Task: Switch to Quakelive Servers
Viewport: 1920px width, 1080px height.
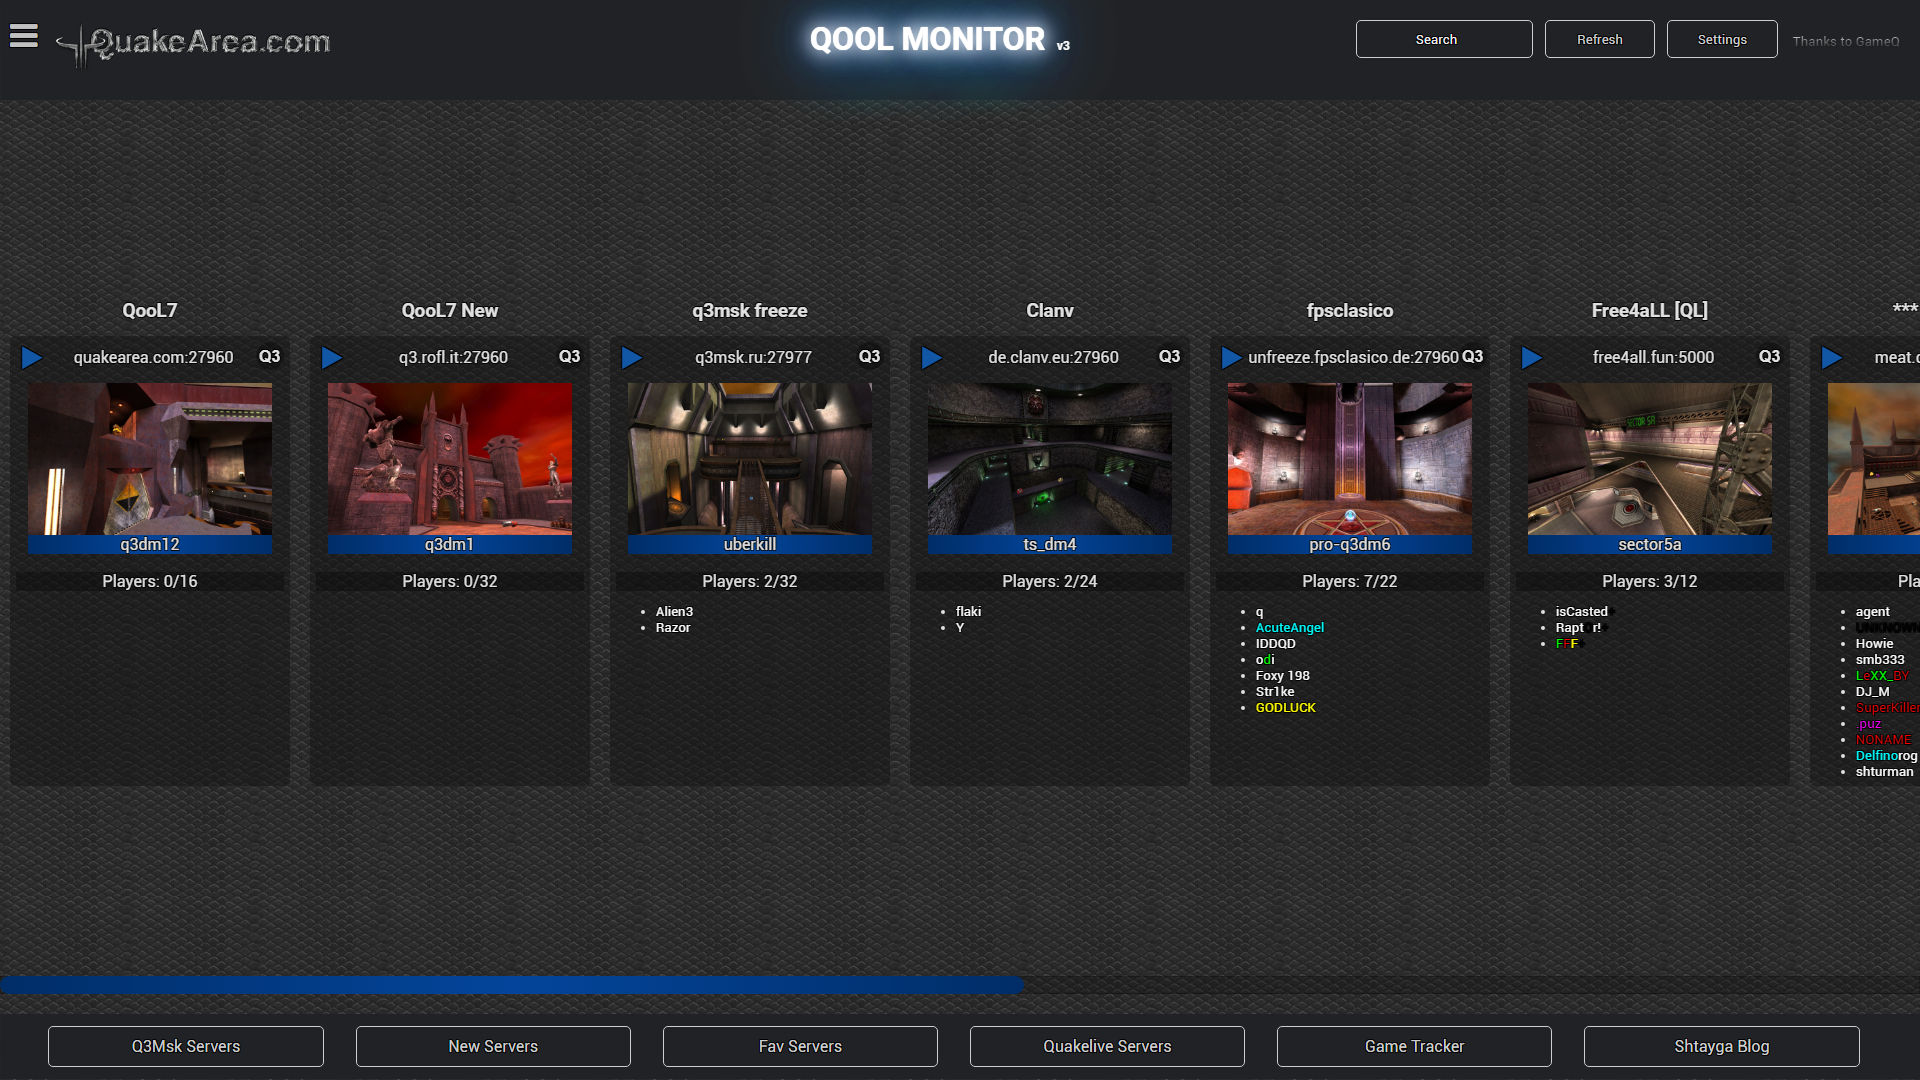Action: [x=1107, y=1046]
